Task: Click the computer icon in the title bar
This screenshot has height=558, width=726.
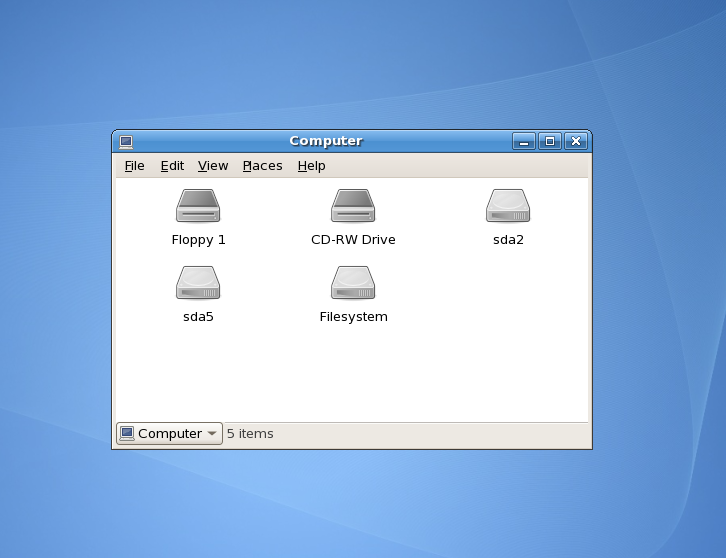Action: pos(126,142)
